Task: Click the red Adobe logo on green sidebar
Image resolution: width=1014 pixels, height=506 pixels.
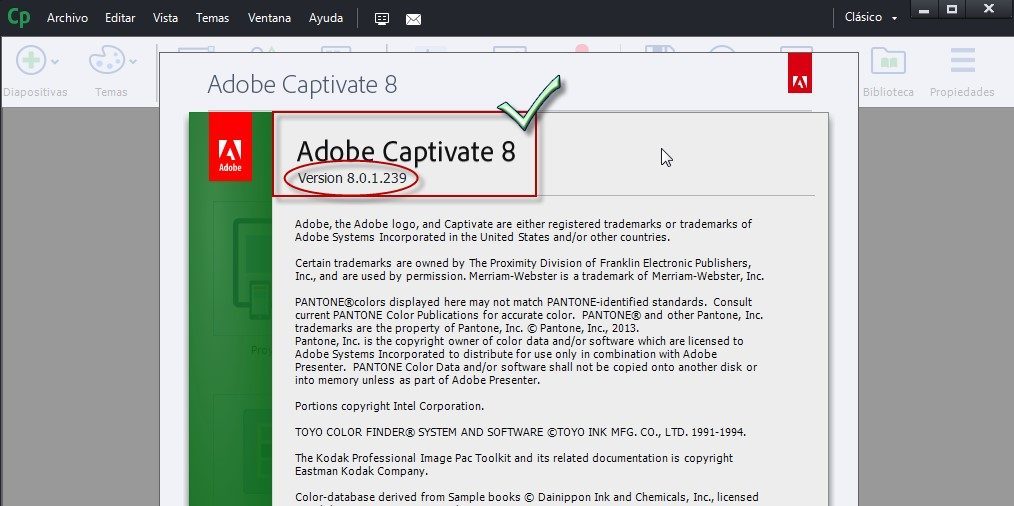Action: coord(230,146)
